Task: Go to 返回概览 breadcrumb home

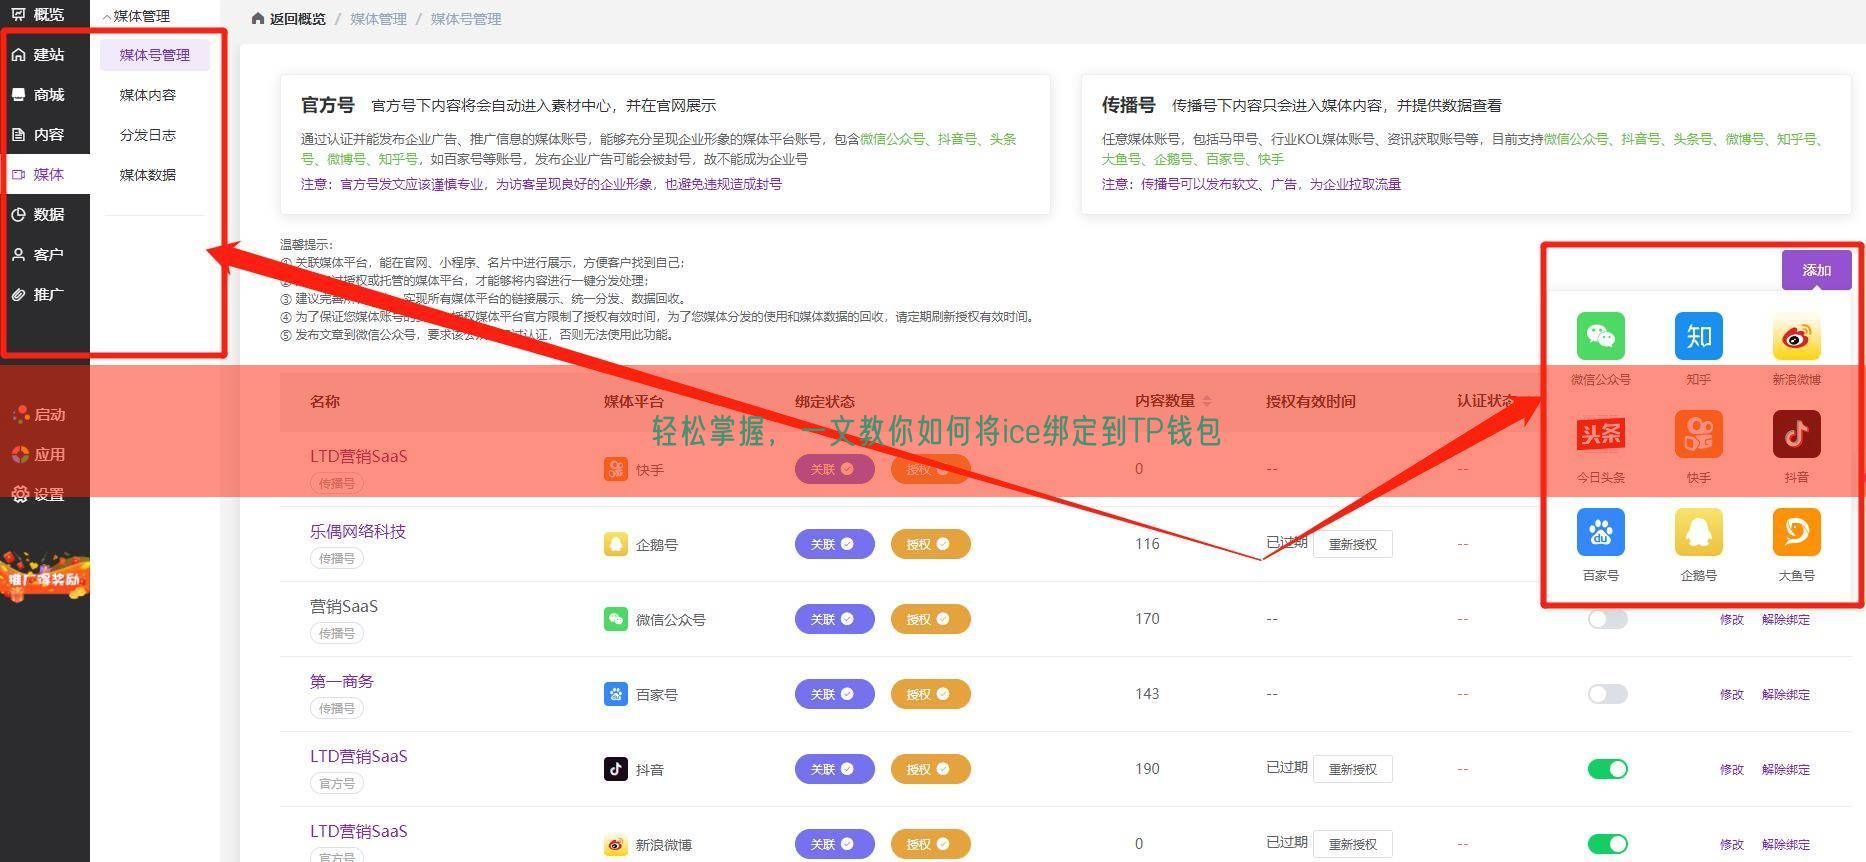Action: (288, 19)
